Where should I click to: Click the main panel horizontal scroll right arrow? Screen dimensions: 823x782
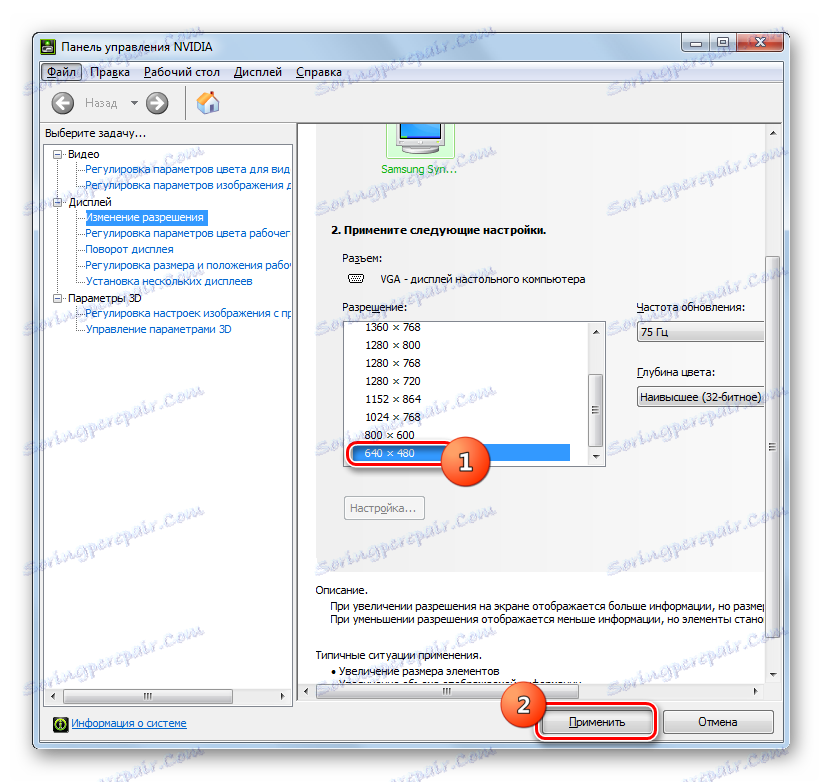755,692
